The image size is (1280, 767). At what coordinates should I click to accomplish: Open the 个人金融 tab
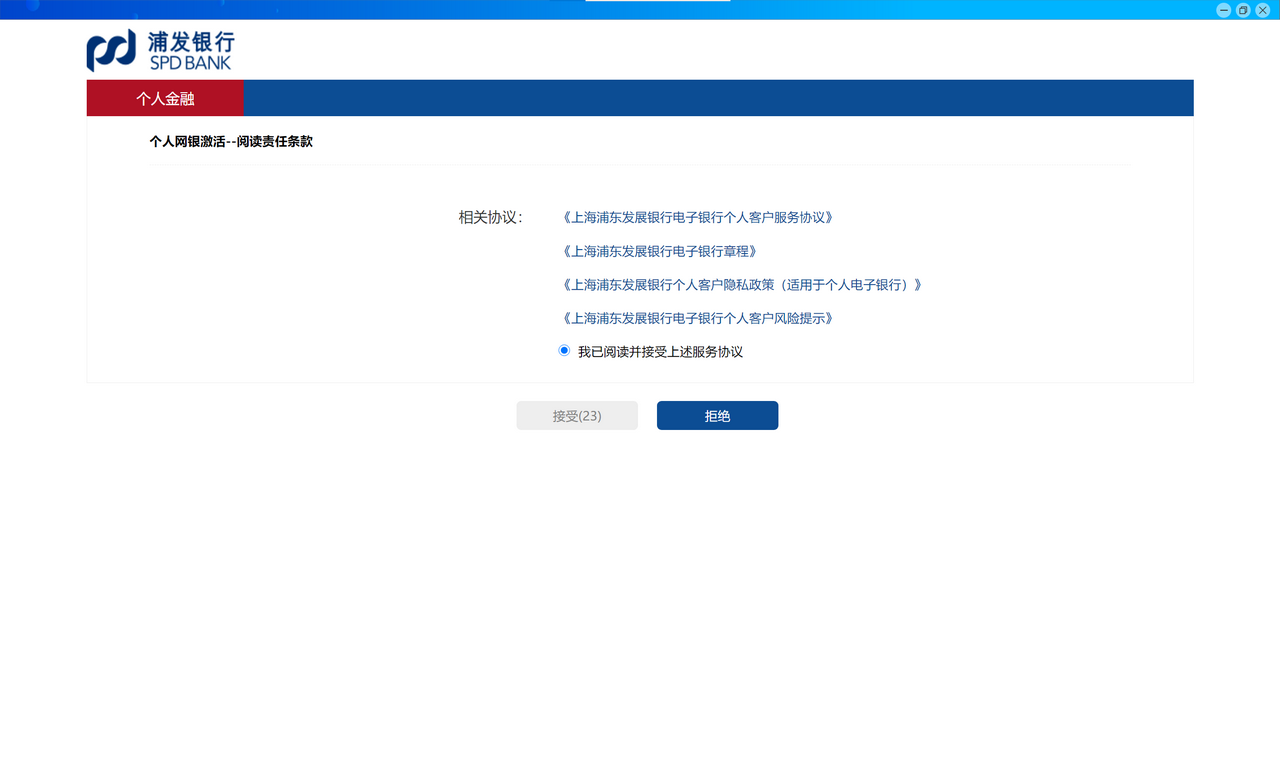pos(165,98)
